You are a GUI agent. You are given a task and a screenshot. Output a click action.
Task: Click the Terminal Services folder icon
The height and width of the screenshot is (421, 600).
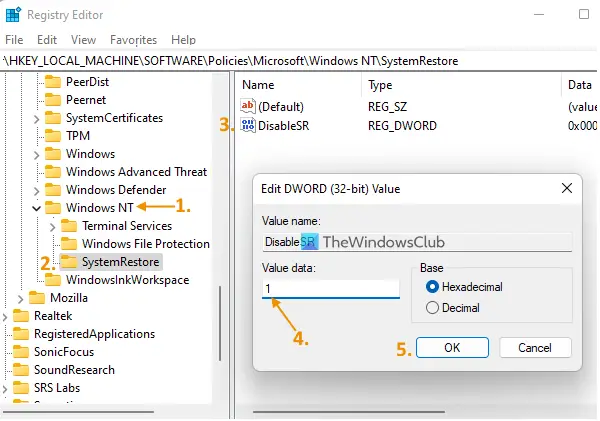pyautogui.click(x=69, y=225)
